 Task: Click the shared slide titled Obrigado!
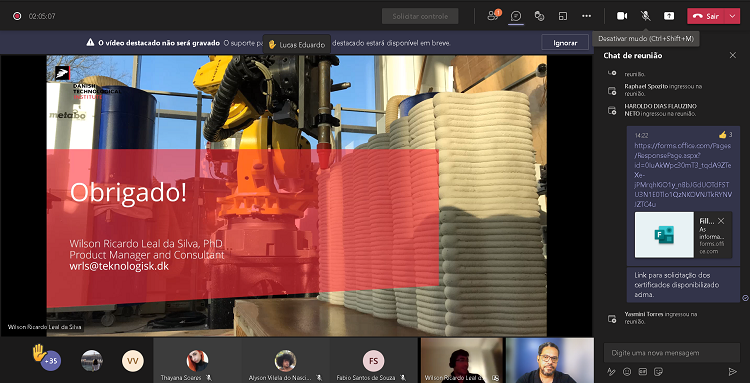(x=297, y=195)
